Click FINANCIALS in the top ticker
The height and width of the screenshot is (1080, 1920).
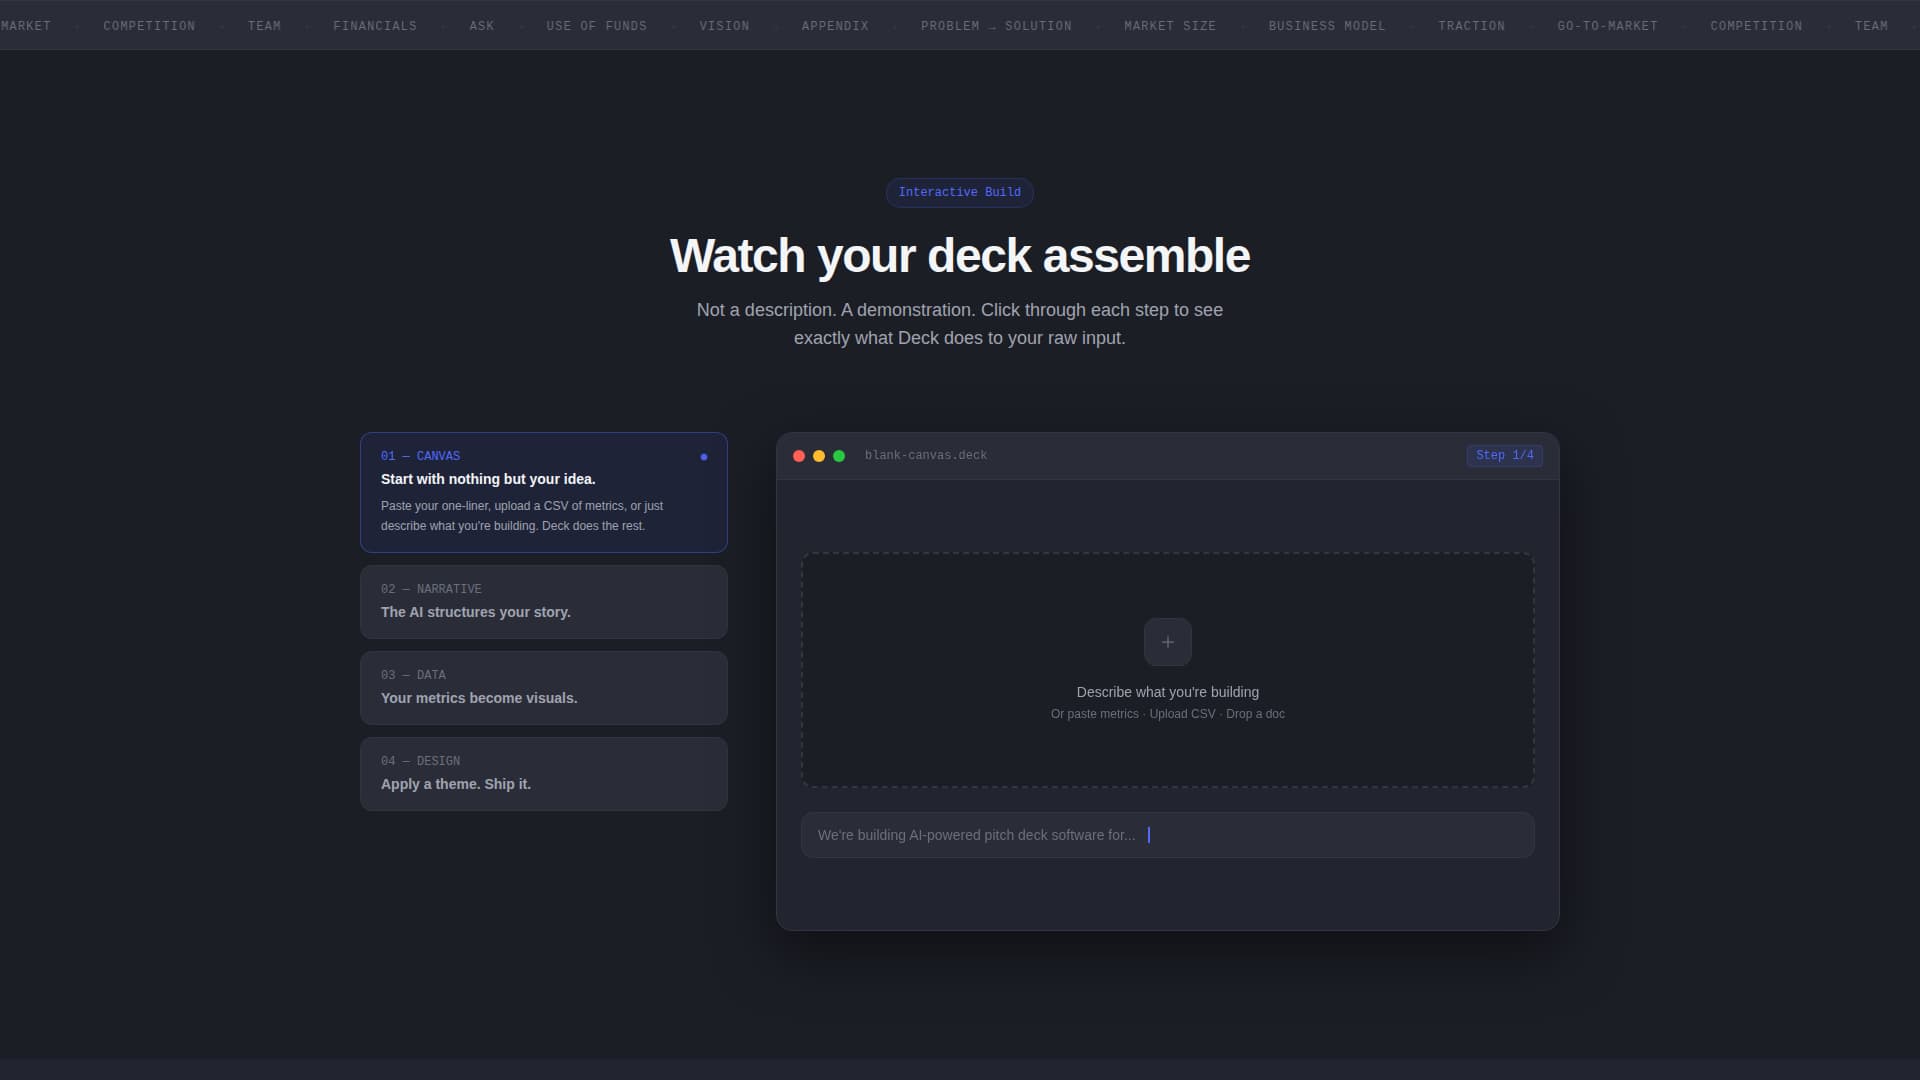click(375, 26)
